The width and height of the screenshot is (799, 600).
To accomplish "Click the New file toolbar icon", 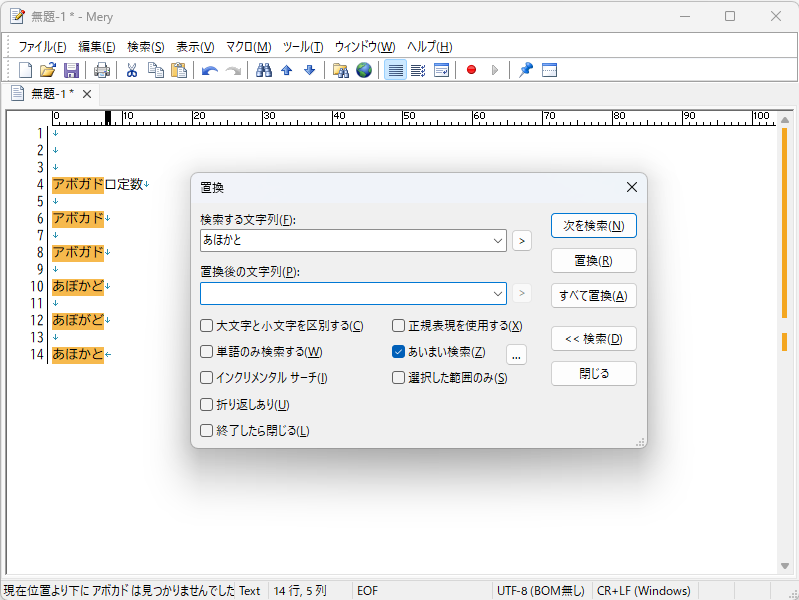I will click(x=25, y=70).
